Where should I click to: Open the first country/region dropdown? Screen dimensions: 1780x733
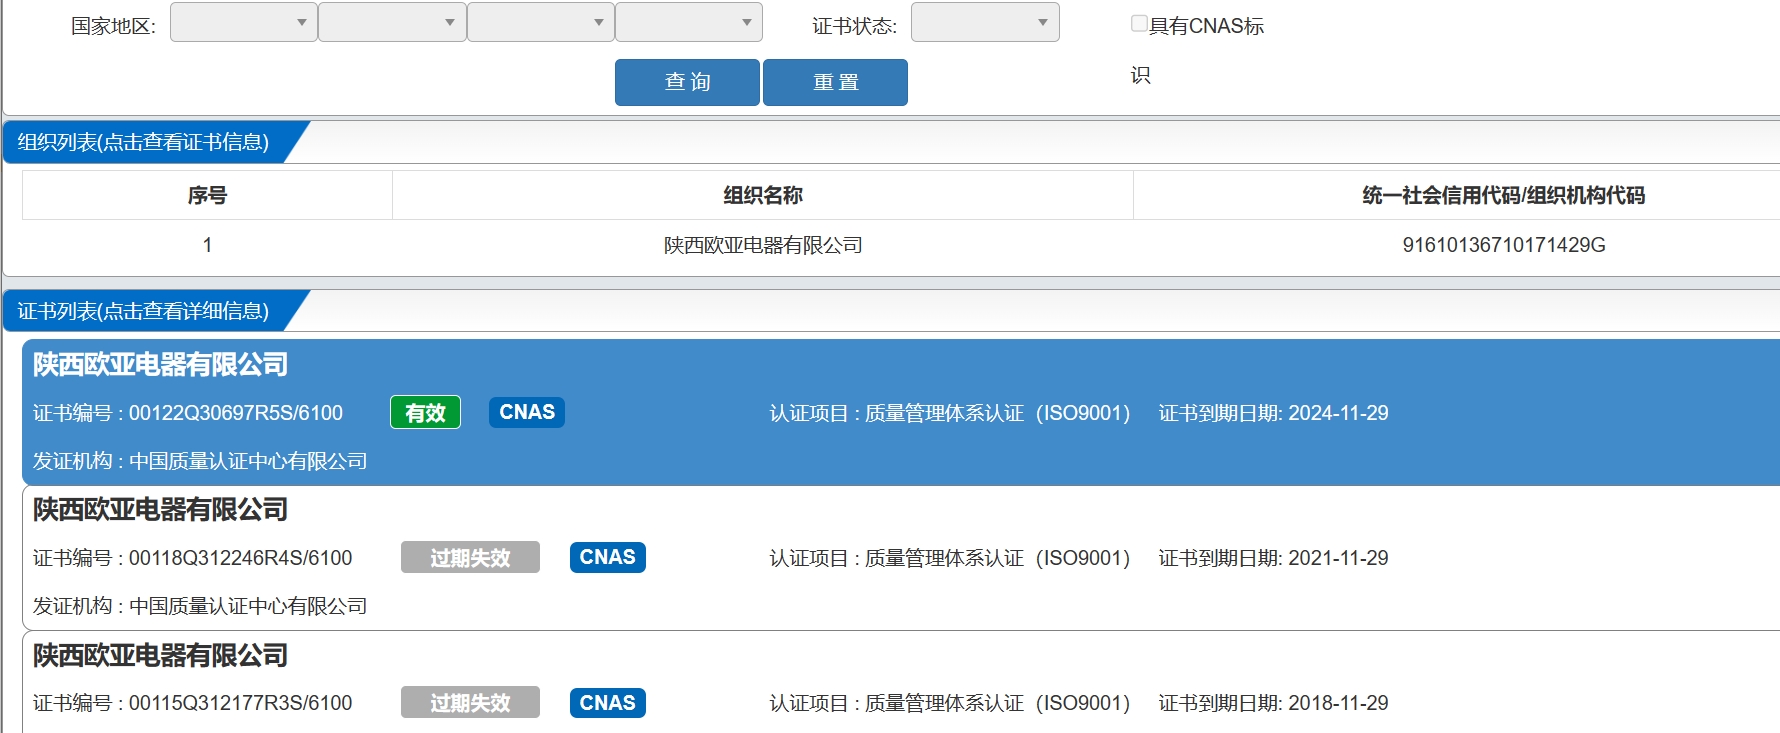coord(244,22)
